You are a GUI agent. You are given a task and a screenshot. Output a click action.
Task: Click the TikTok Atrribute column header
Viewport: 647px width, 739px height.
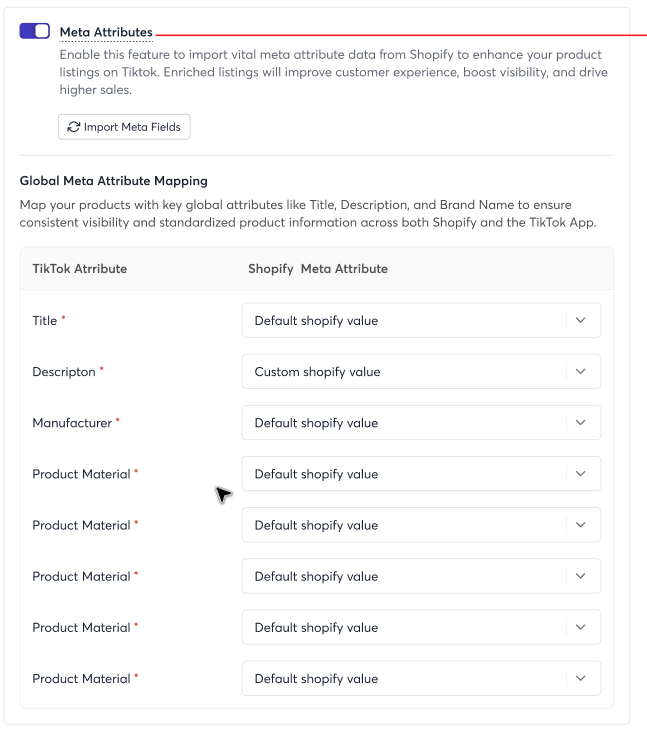point(80,269)
